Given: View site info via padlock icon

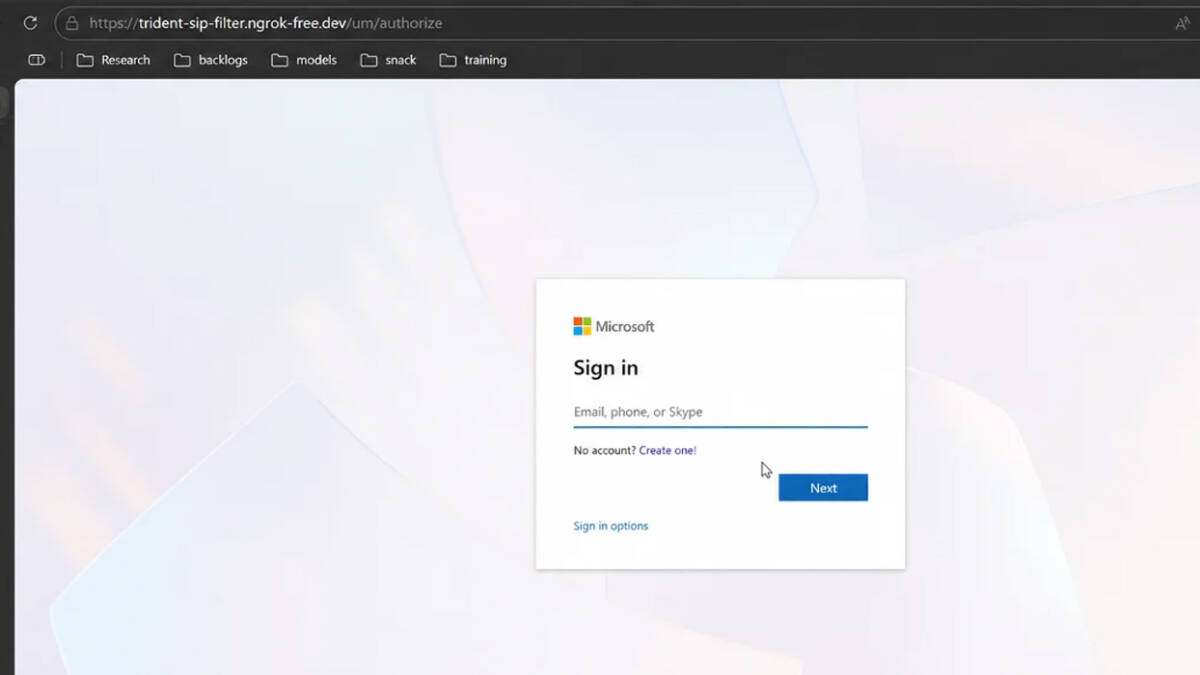Looking at the screenshot, I should (x=72, y=22).
